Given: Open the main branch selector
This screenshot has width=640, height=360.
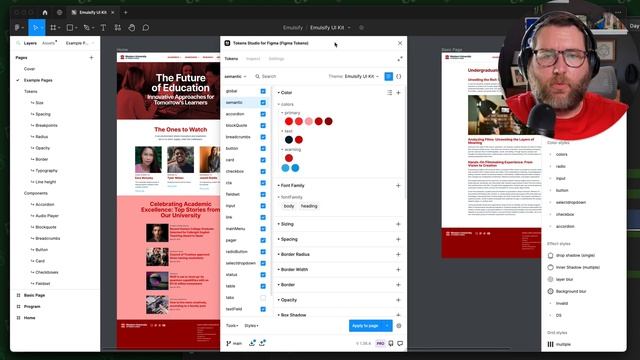Looking at the screenshot, I should 234,343.
